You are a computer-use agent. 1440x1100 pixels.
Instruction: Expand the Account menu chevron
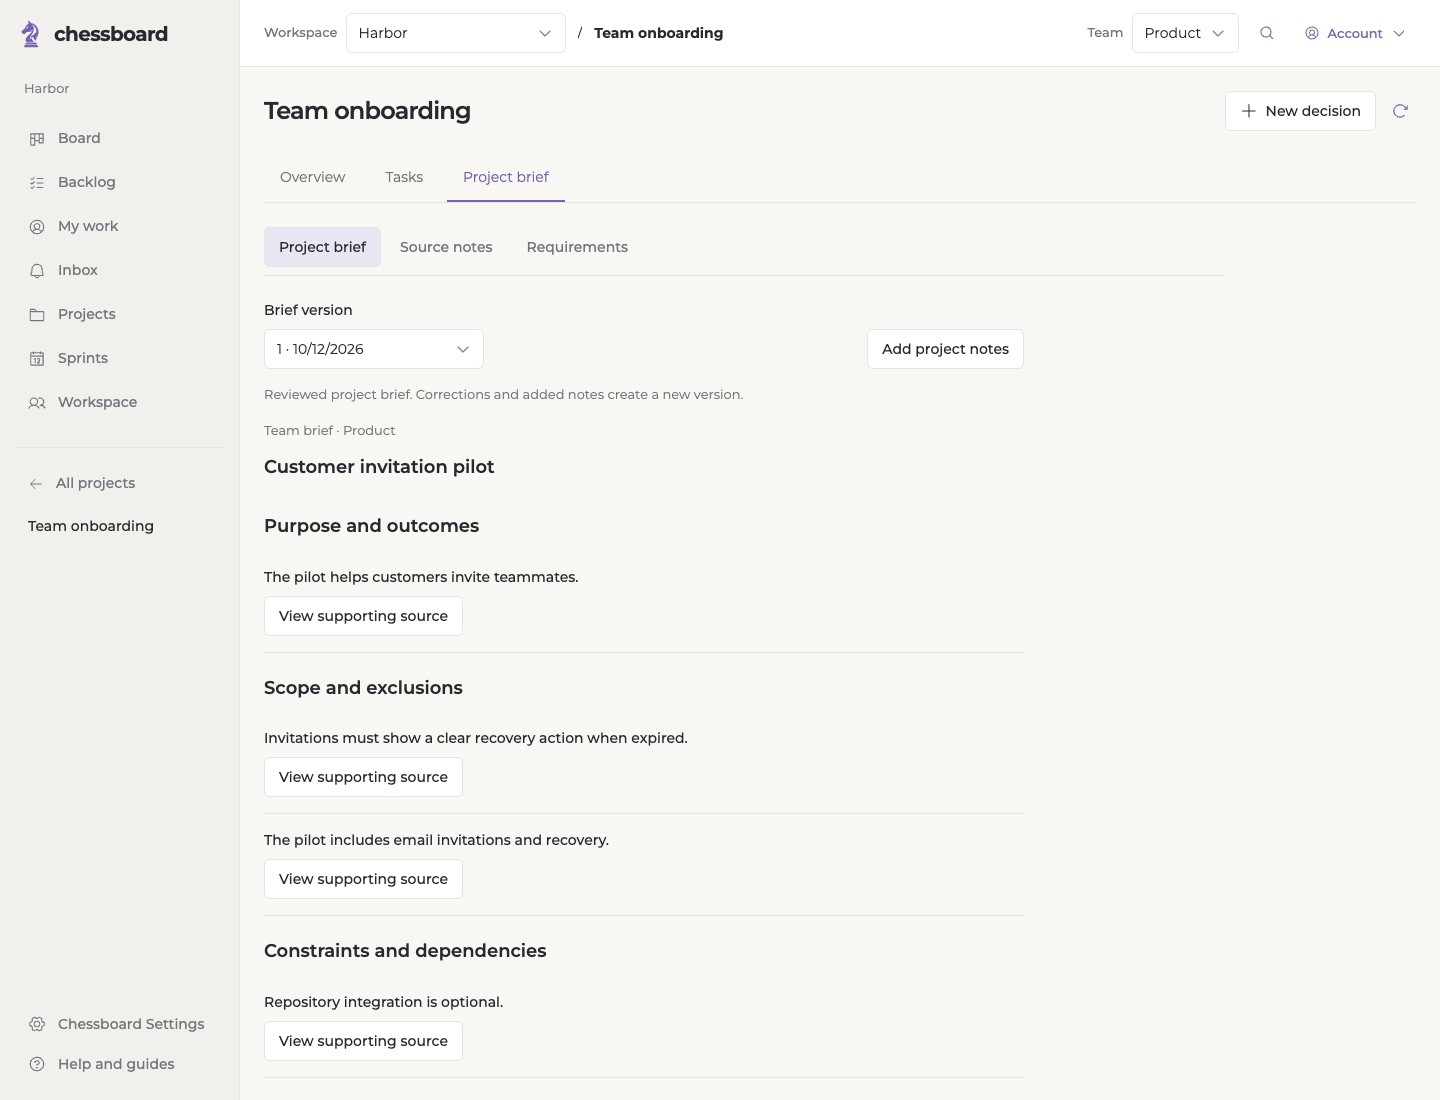pyautogui.click(x=1399, y=33)
